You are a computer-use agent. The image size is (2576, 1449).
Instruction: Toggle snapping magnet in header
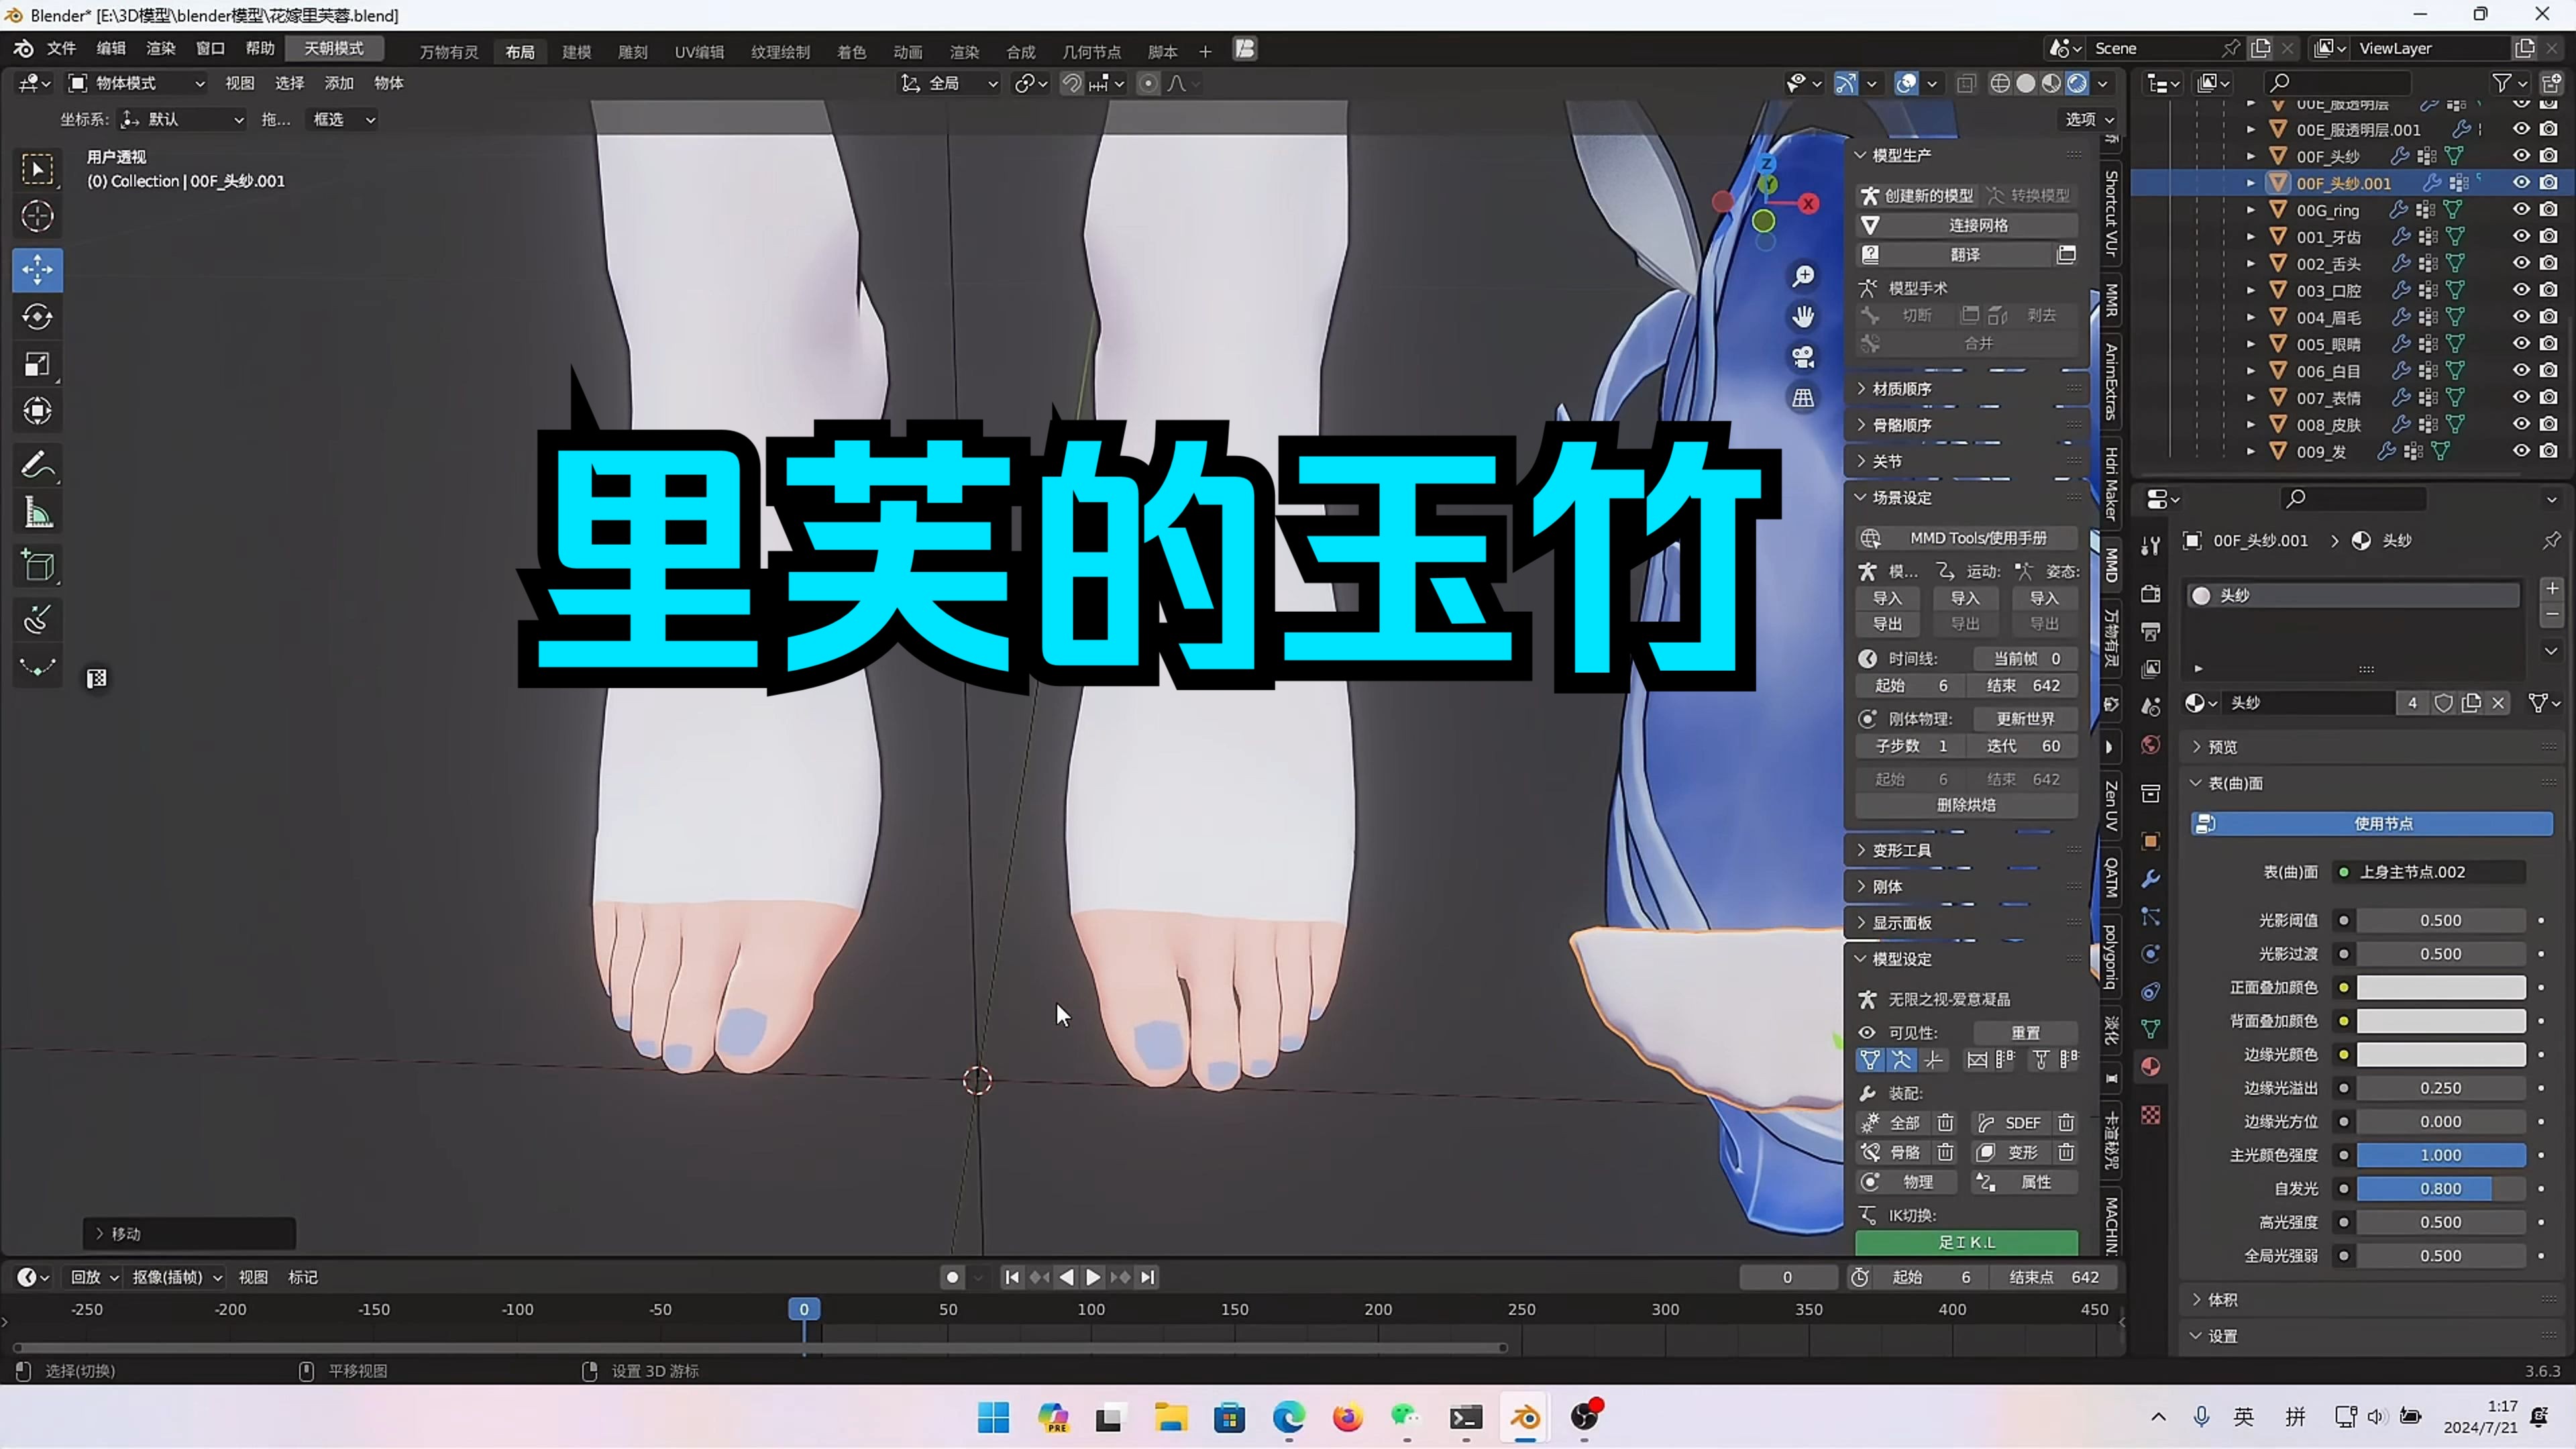[1071, 83]
